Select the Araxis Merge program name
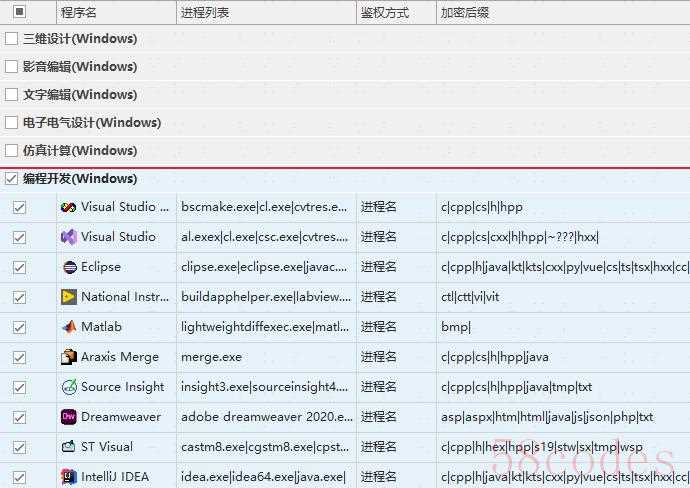The width and height of the screenshot is (690, 488). click(120, 357)
